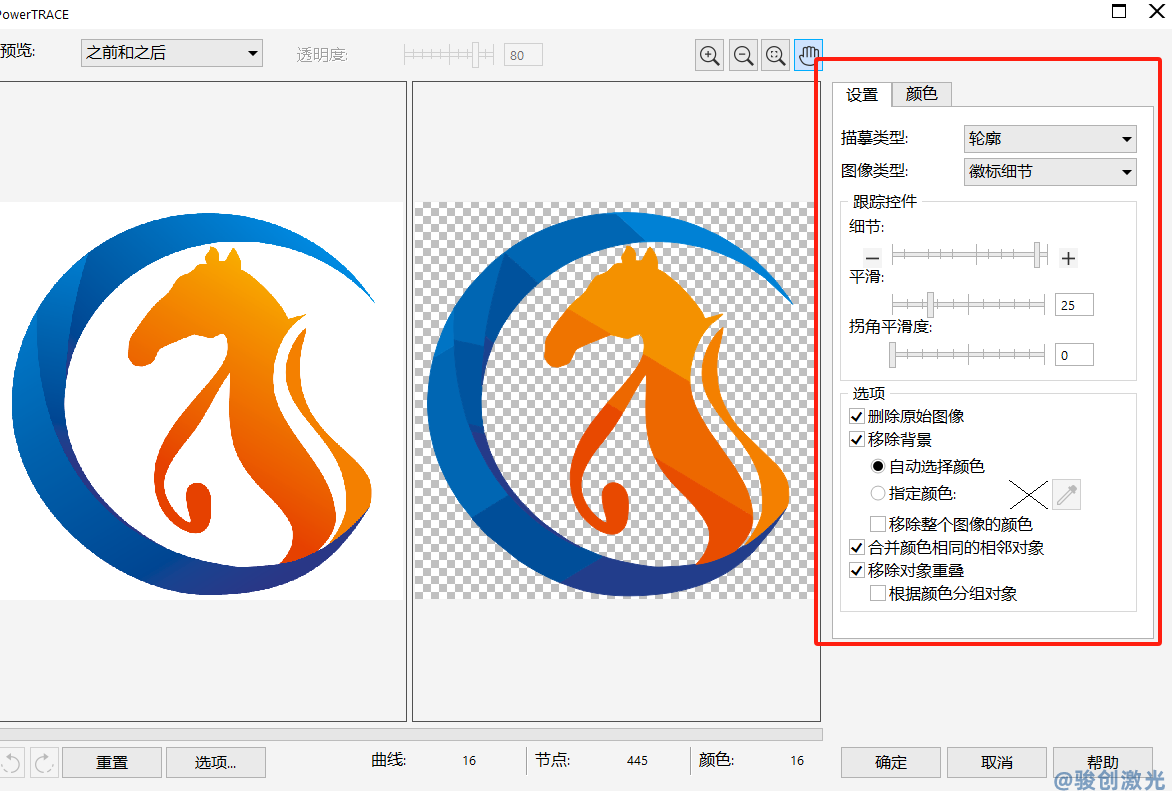Image resolution: width=1172 pixels, height=794 pixels.
Task: Uncheck 删除原始图像 option
Action: [x=857, y=416]
